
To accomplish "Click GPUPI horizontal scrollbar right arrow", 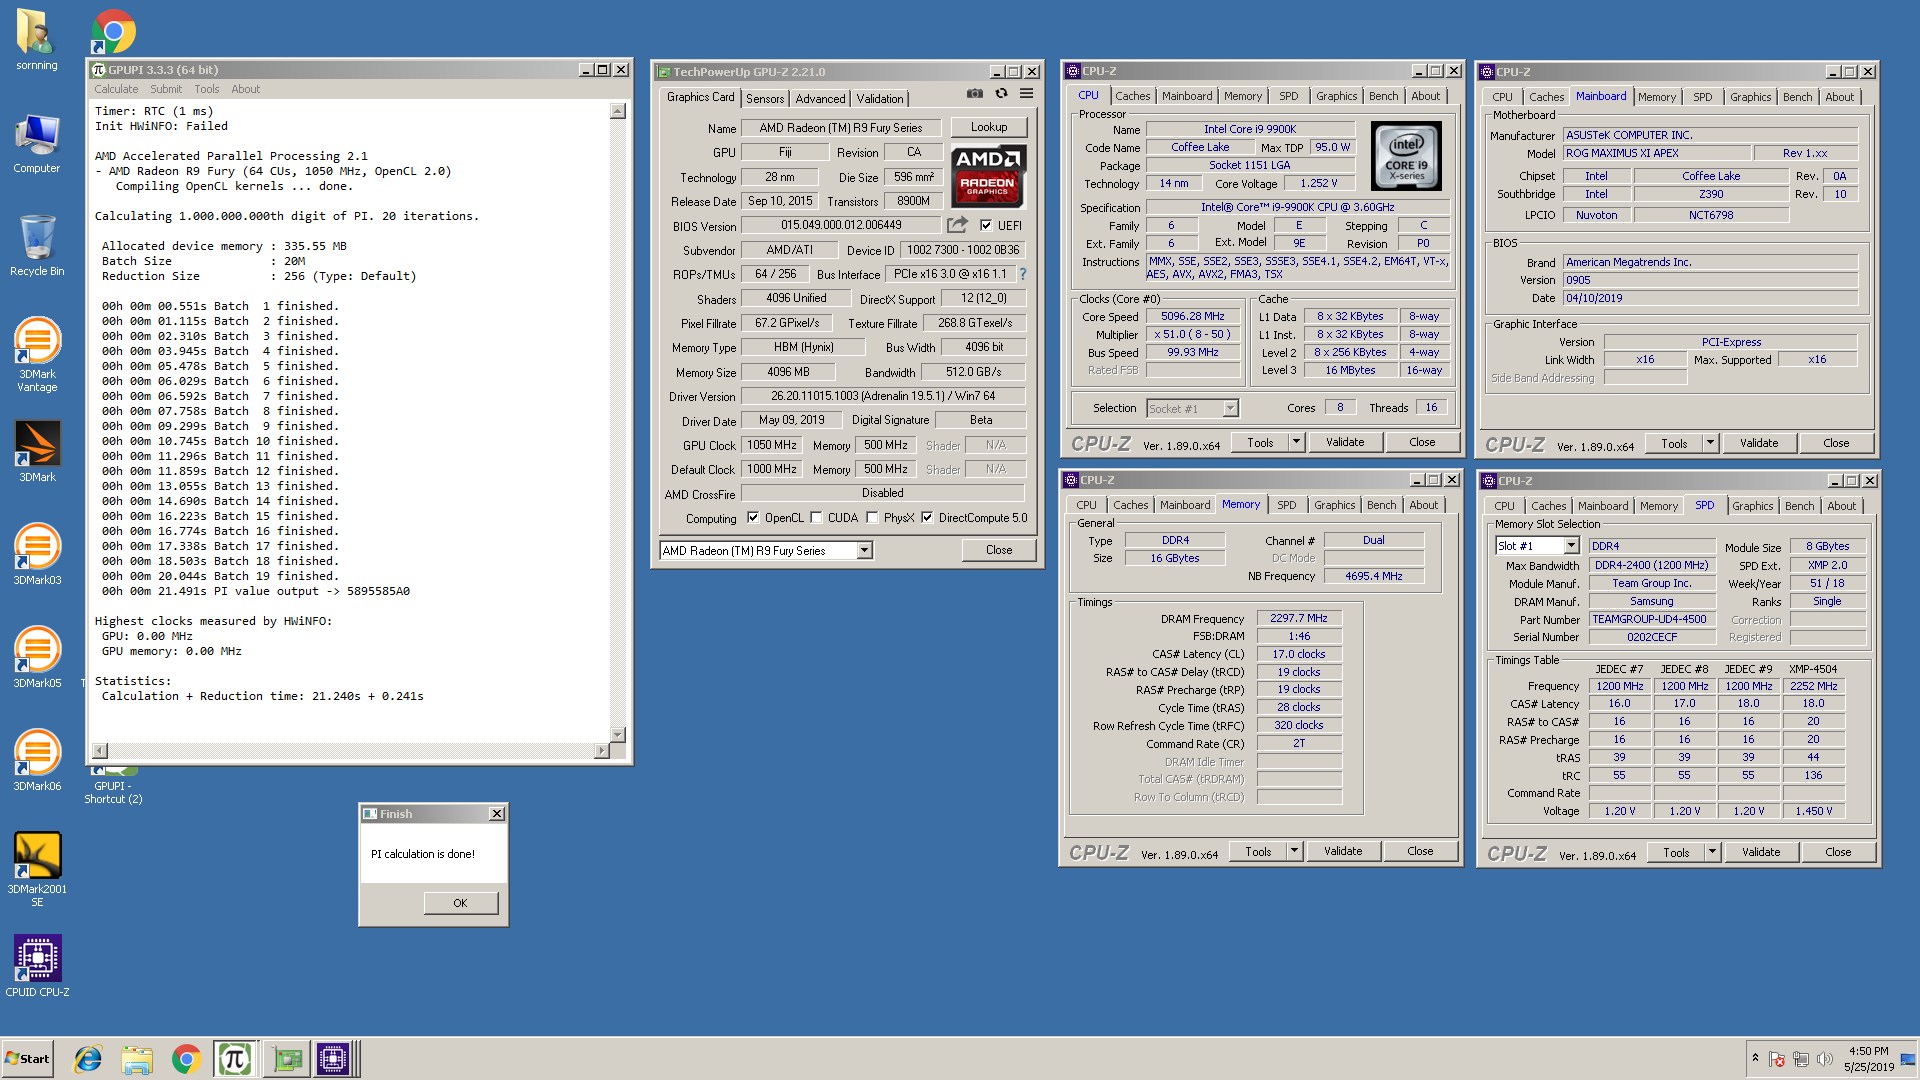I will [601, 750].
